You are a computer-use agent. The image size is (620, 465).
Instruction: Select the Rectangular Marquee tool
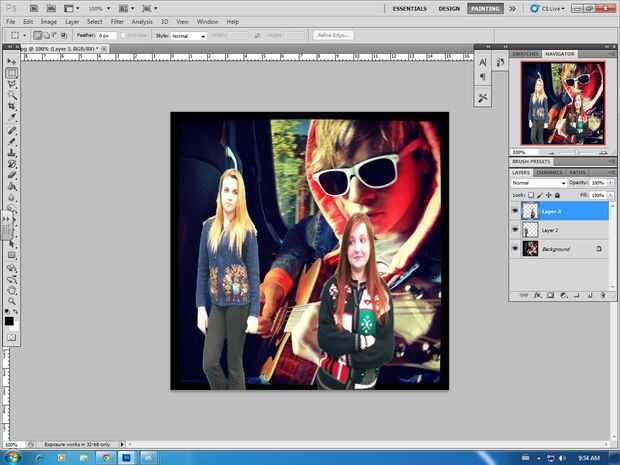[12, 73]
